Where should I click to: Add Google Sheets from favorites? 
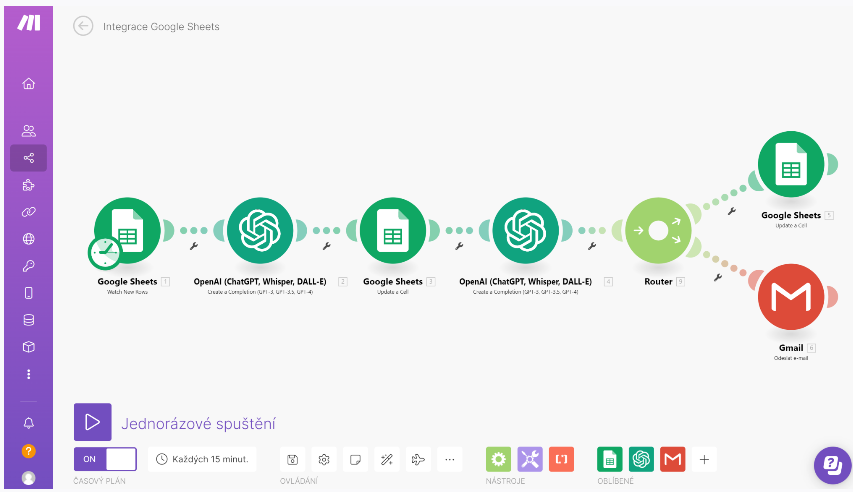click(610, 459)
